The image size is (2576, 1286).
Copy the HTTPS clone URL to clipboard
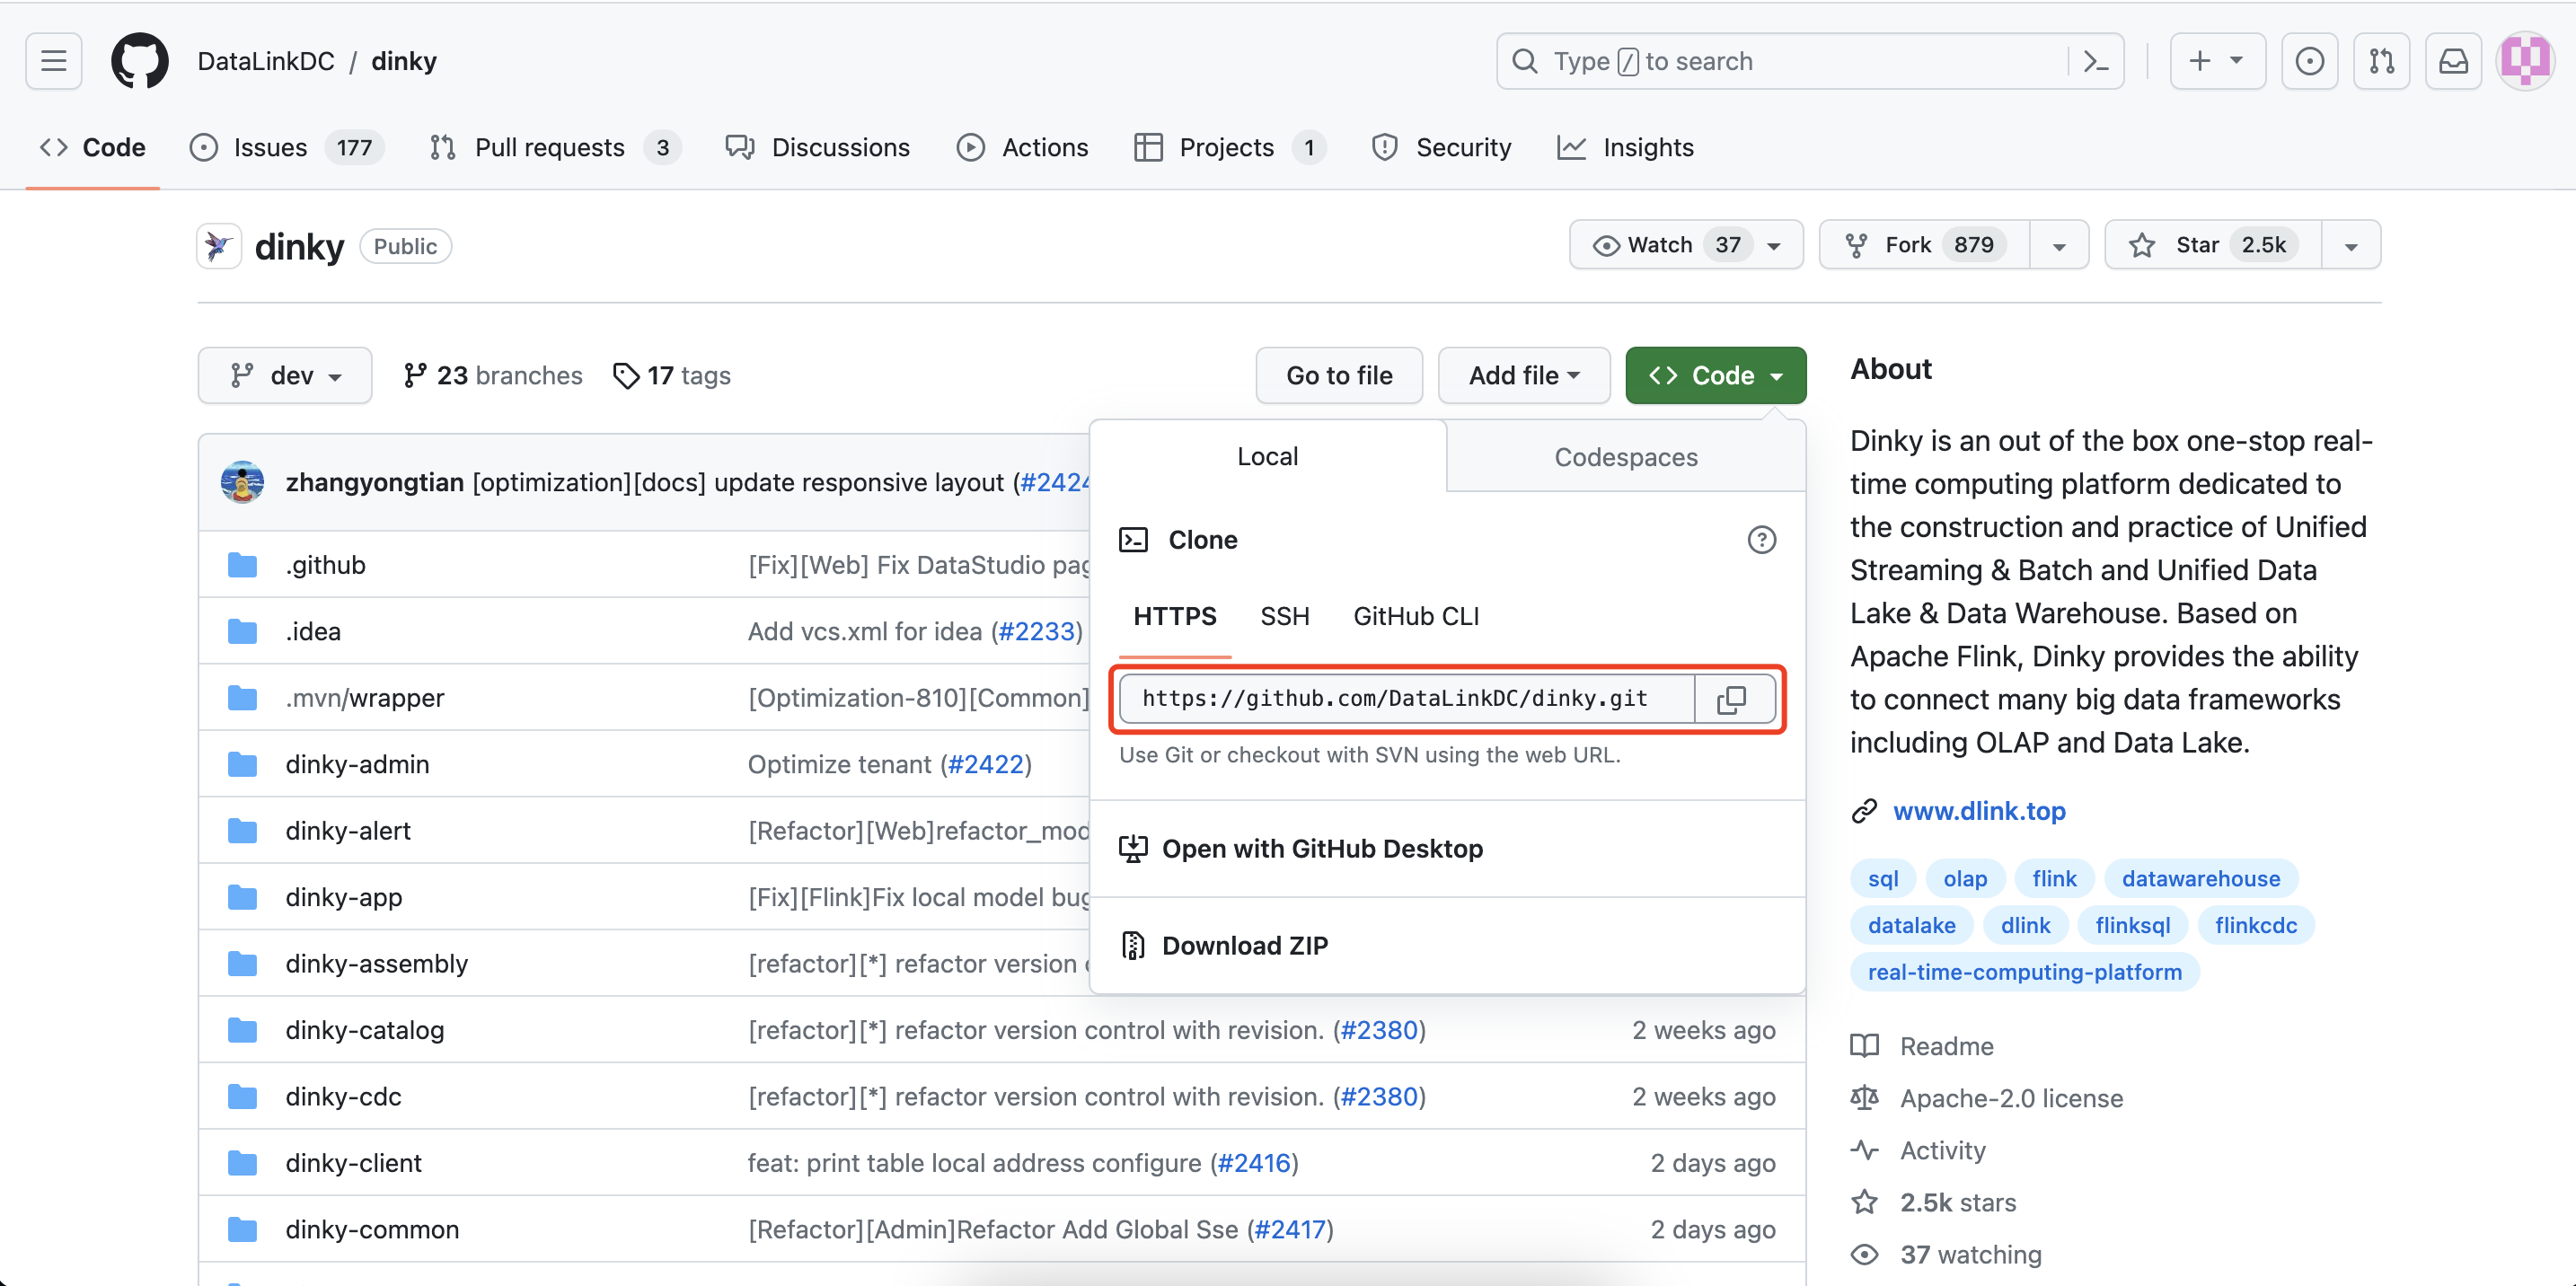[1732, 699]
